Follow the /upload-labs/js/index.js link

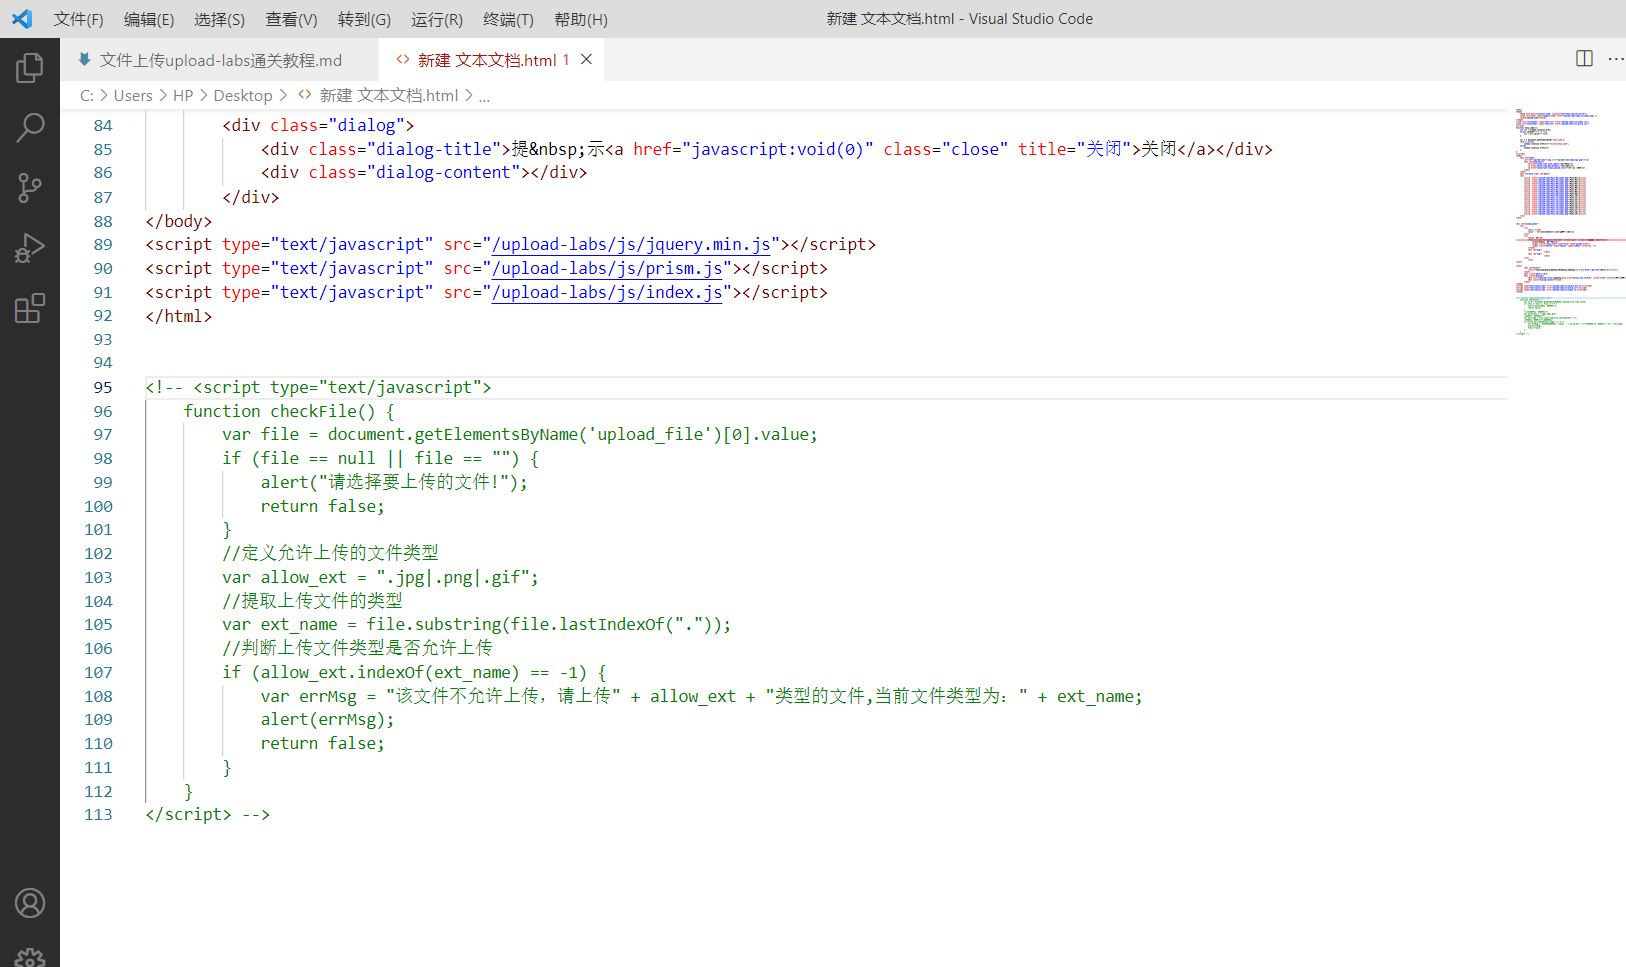coord(607,292)
